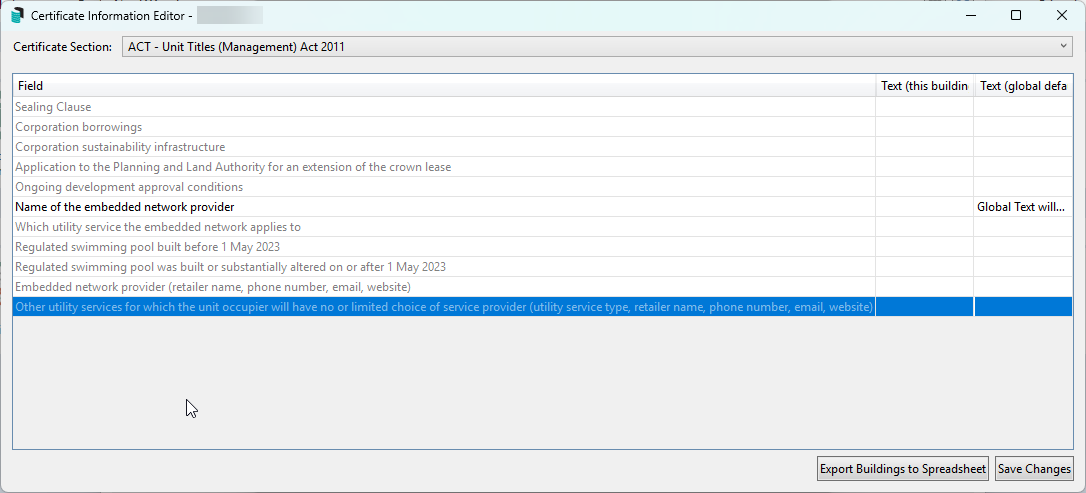
Task: Click the Text (global default) column header
Action: tap(1024, 86)
